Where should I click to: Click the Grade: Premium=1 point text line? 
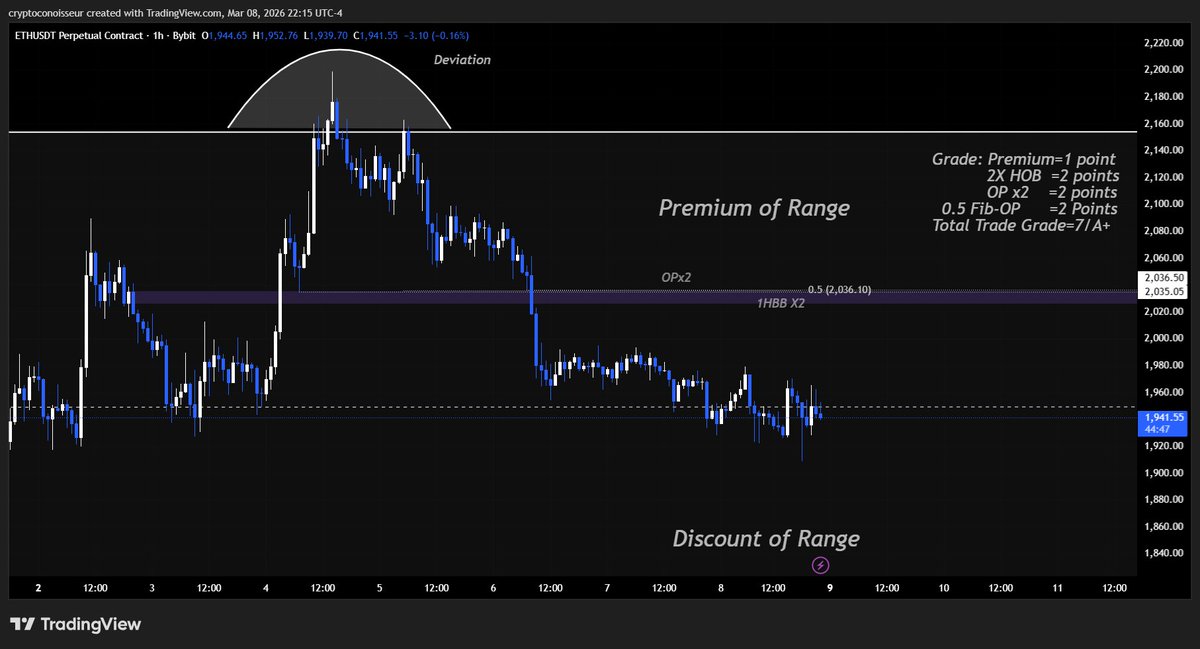click(1024, 159)
